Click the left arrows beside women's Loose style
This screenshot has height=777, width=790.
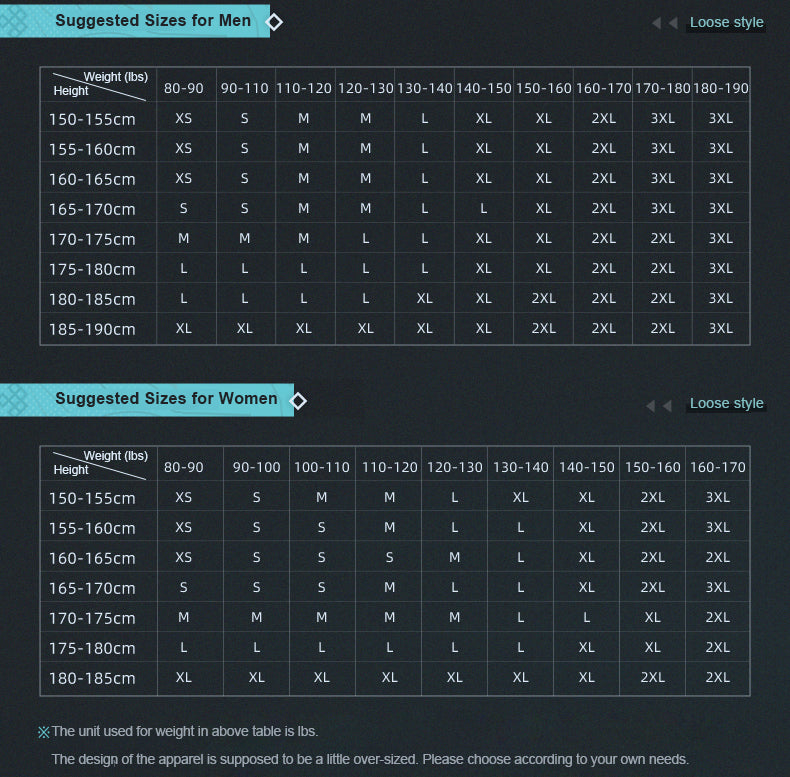point(658,405)
